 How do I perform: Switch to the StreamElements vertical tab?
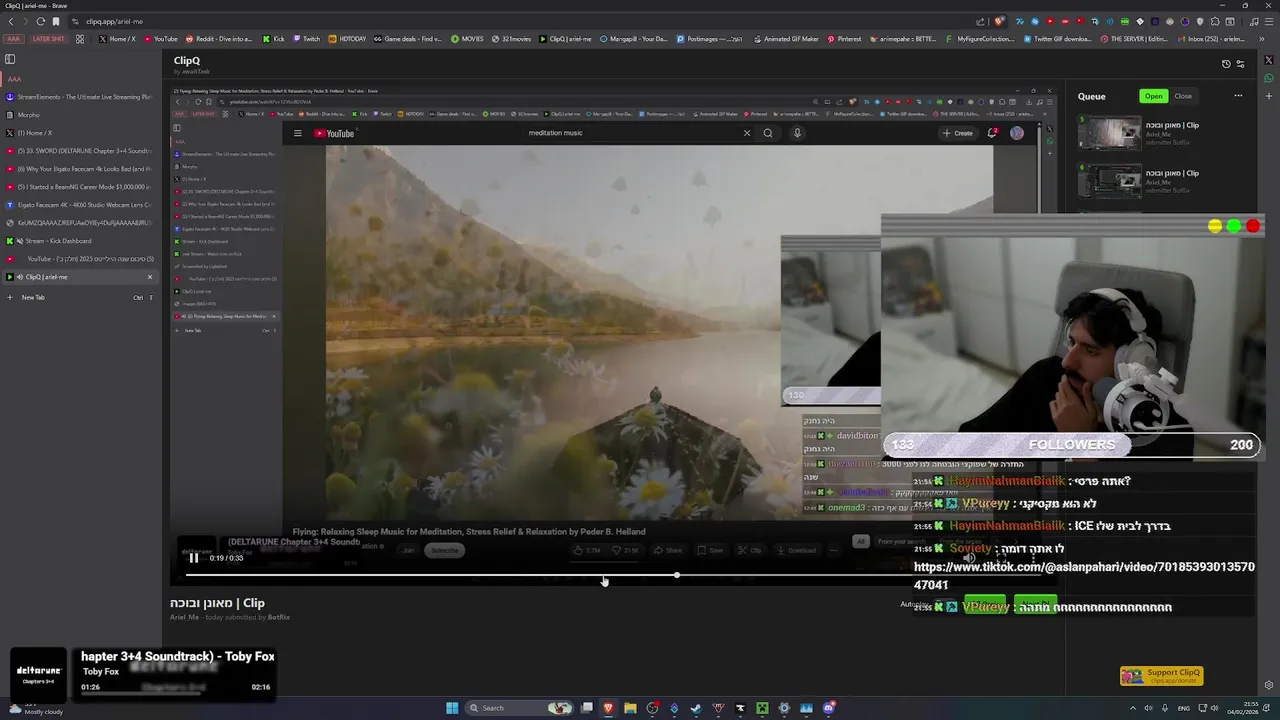pos(80,97)
